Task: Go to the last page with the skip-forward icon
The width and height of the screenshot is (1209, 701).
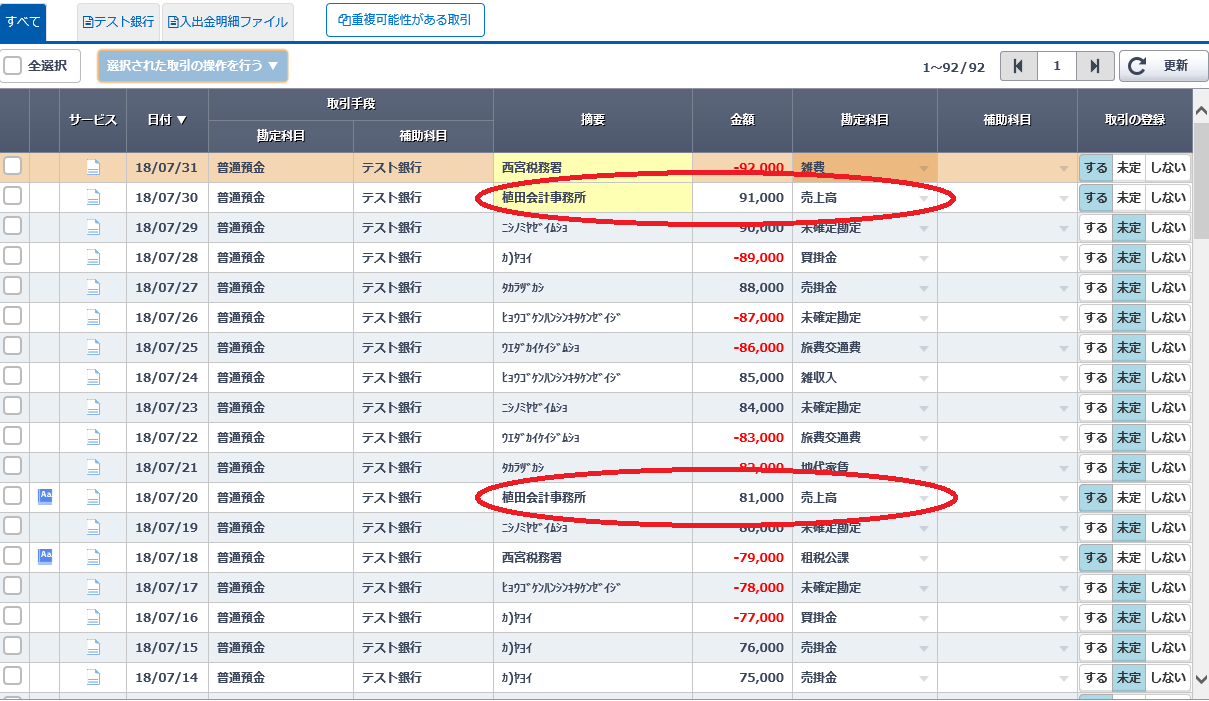Action: tap(1095, 66)
